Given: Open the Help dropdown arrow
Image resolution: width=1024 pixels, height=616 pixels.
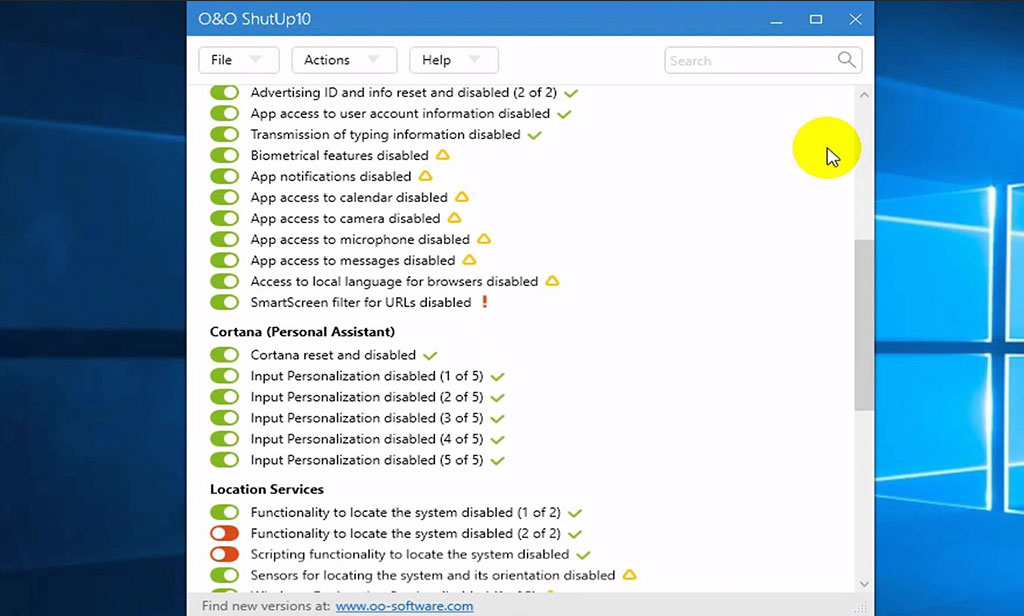Looking at the screenshot, I should point(475,59).
